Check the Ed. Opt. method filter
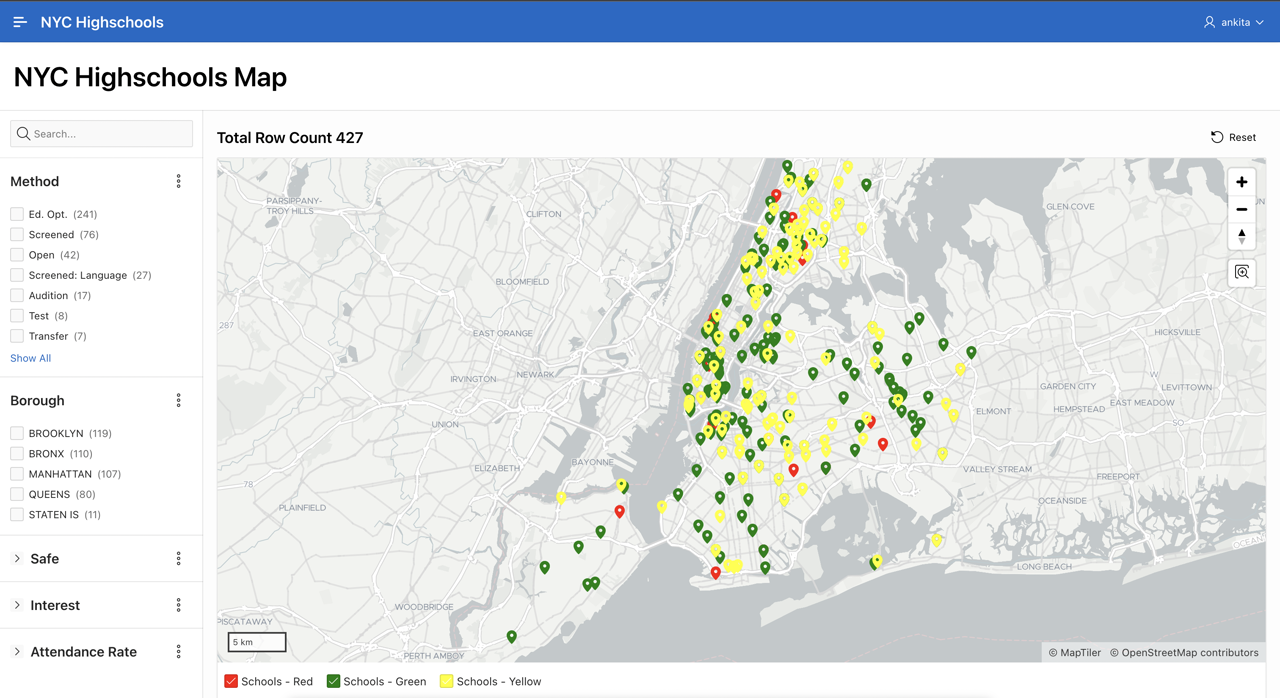Screen dimensions: 1280x698 (x=17, y=214)
